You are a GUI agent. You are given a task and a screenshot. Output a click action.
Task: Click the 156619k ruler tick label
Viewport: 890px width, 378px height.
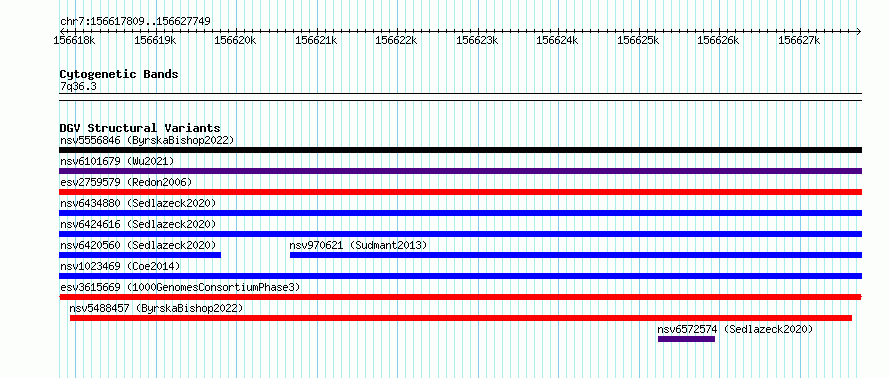155,40
